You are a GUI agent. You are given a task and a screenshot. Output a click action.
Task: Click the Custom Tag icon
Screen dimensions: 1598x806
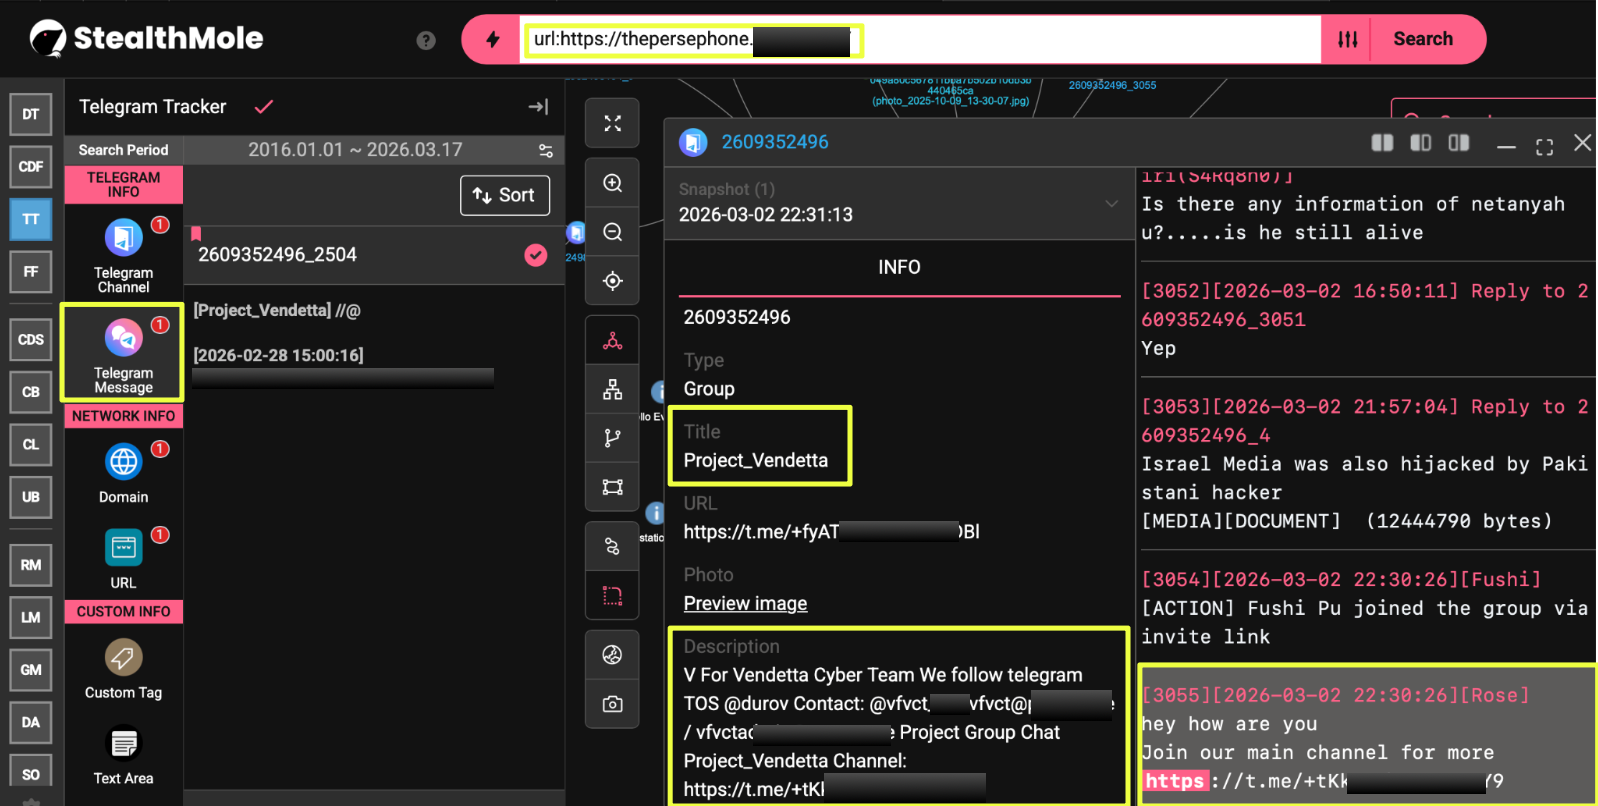[x=123, y=657]
